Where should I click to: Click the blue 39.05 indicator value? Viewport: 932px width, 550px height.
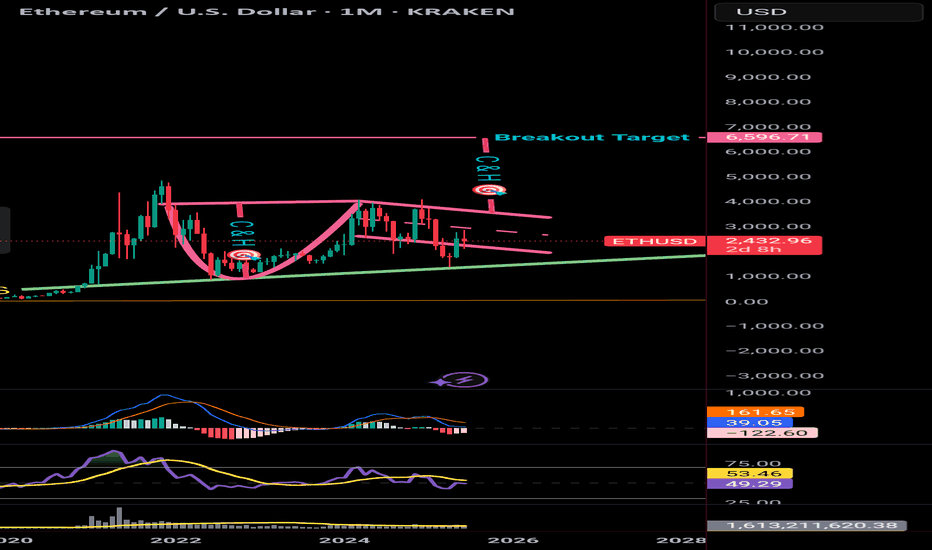(x=750, y=422)
